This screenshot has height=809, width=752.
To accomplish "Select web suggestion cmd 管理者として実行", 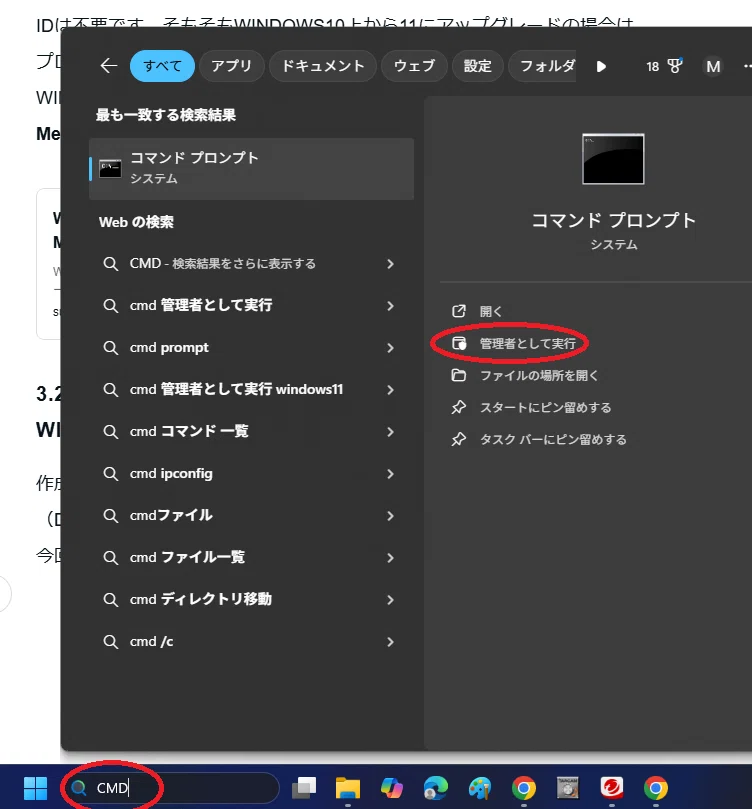I will [251, 305].
